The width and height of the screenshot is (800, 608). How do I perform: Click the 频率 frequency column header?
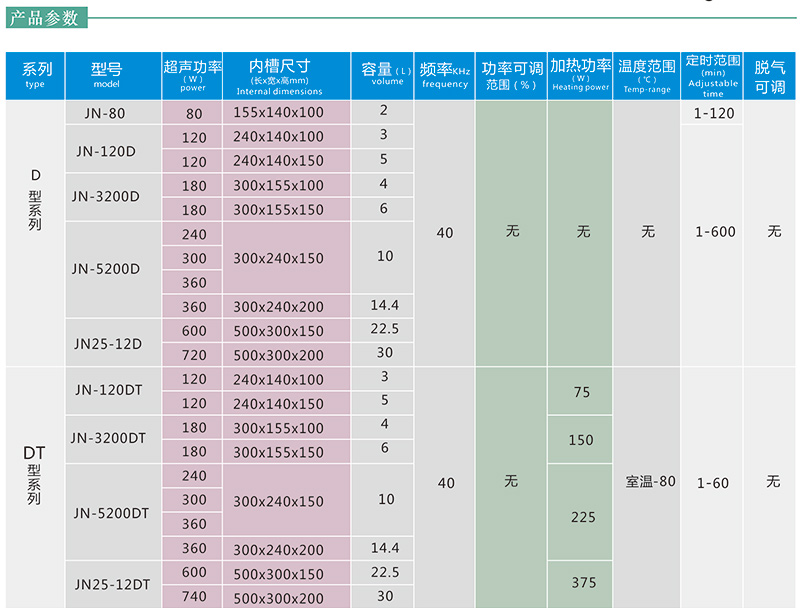(x=445, y=75)
